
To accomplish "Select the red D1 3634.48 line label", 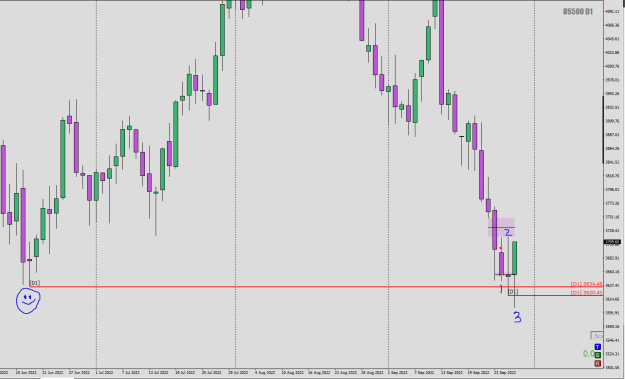I will [586, 284].
